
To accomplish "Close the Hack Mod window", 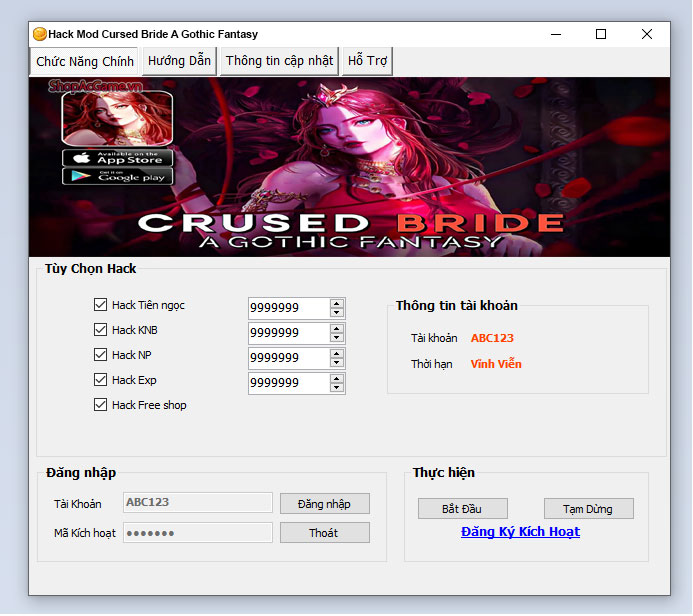I will point(647,34).
